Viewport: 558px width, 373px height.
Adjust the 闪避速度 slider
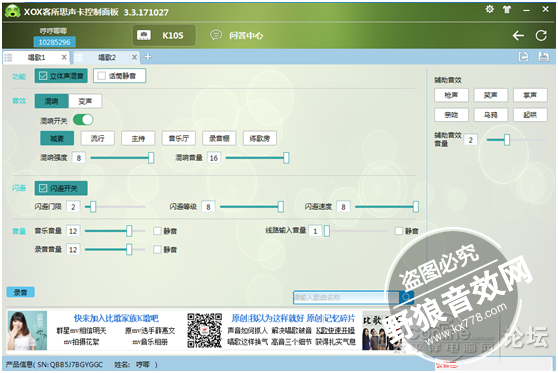coord(416,207)
